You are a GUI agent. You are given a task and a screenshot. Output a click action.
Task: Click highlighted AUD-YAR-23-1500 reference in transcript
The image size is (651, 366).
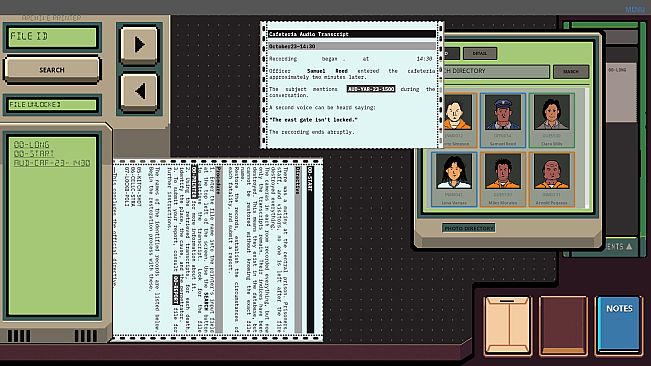coord(371,89)
